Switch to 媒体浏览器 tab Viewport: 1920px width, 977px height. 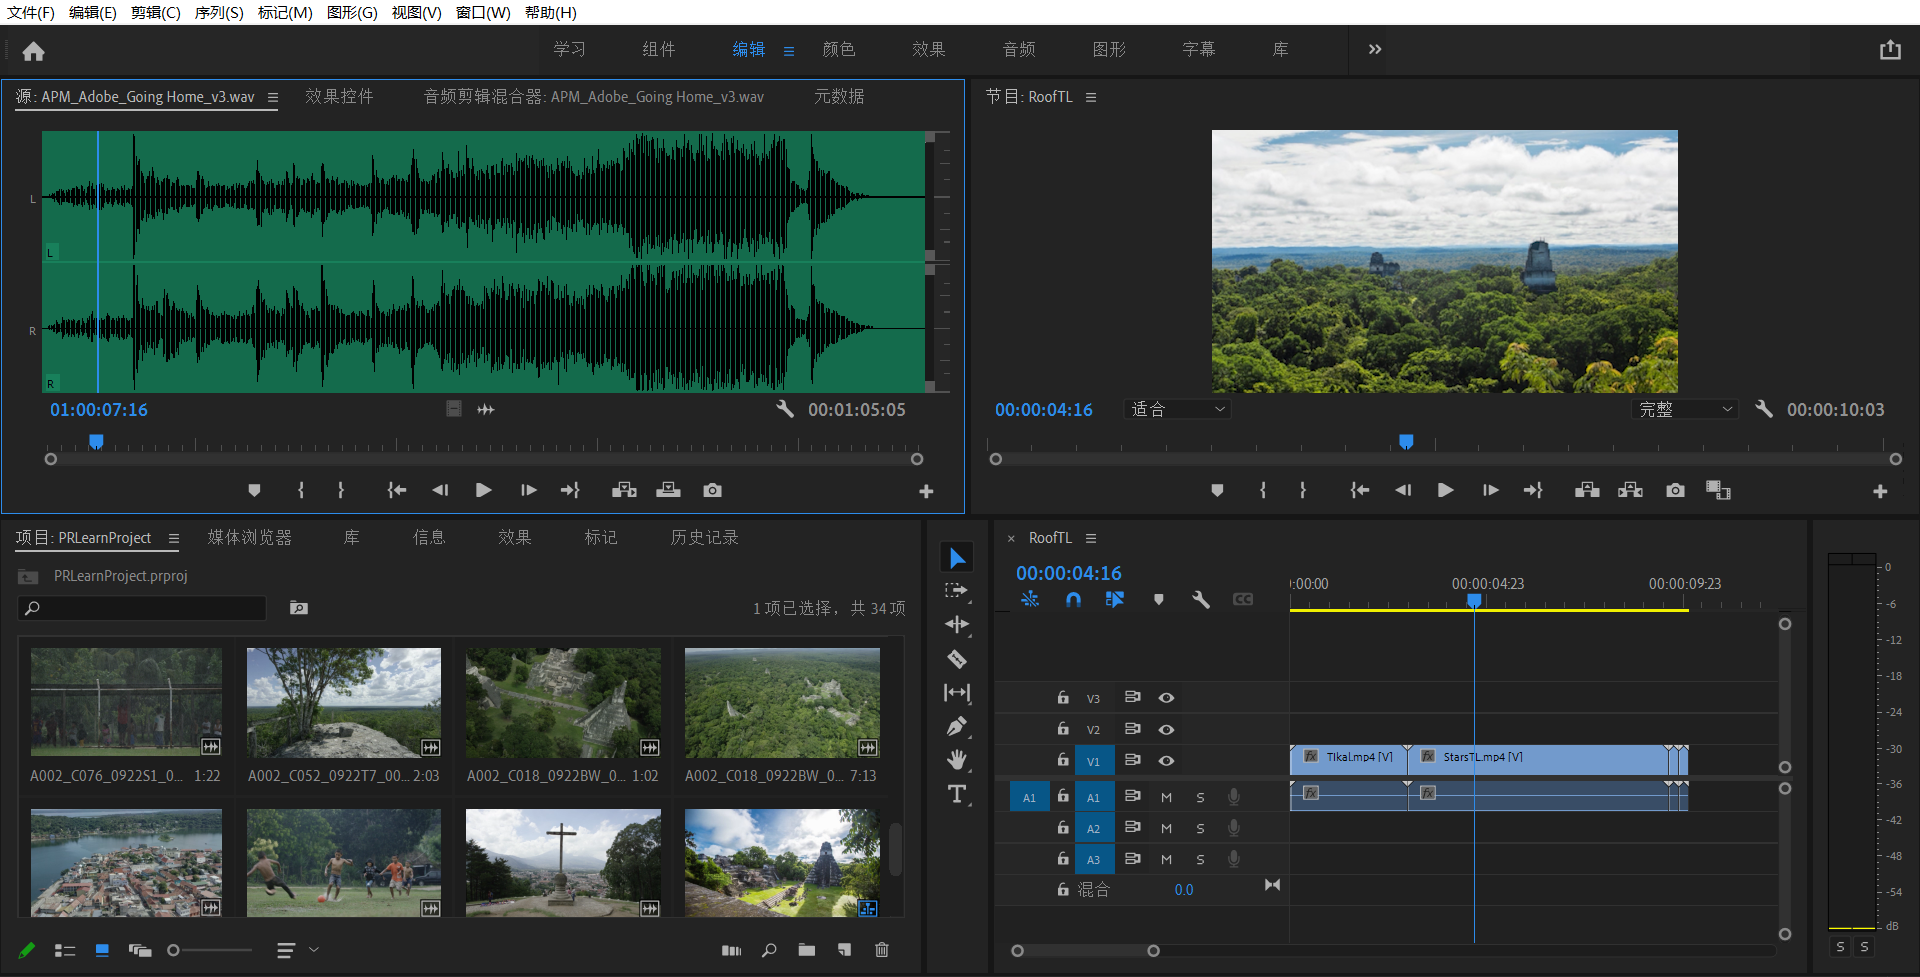pos(250,537)
